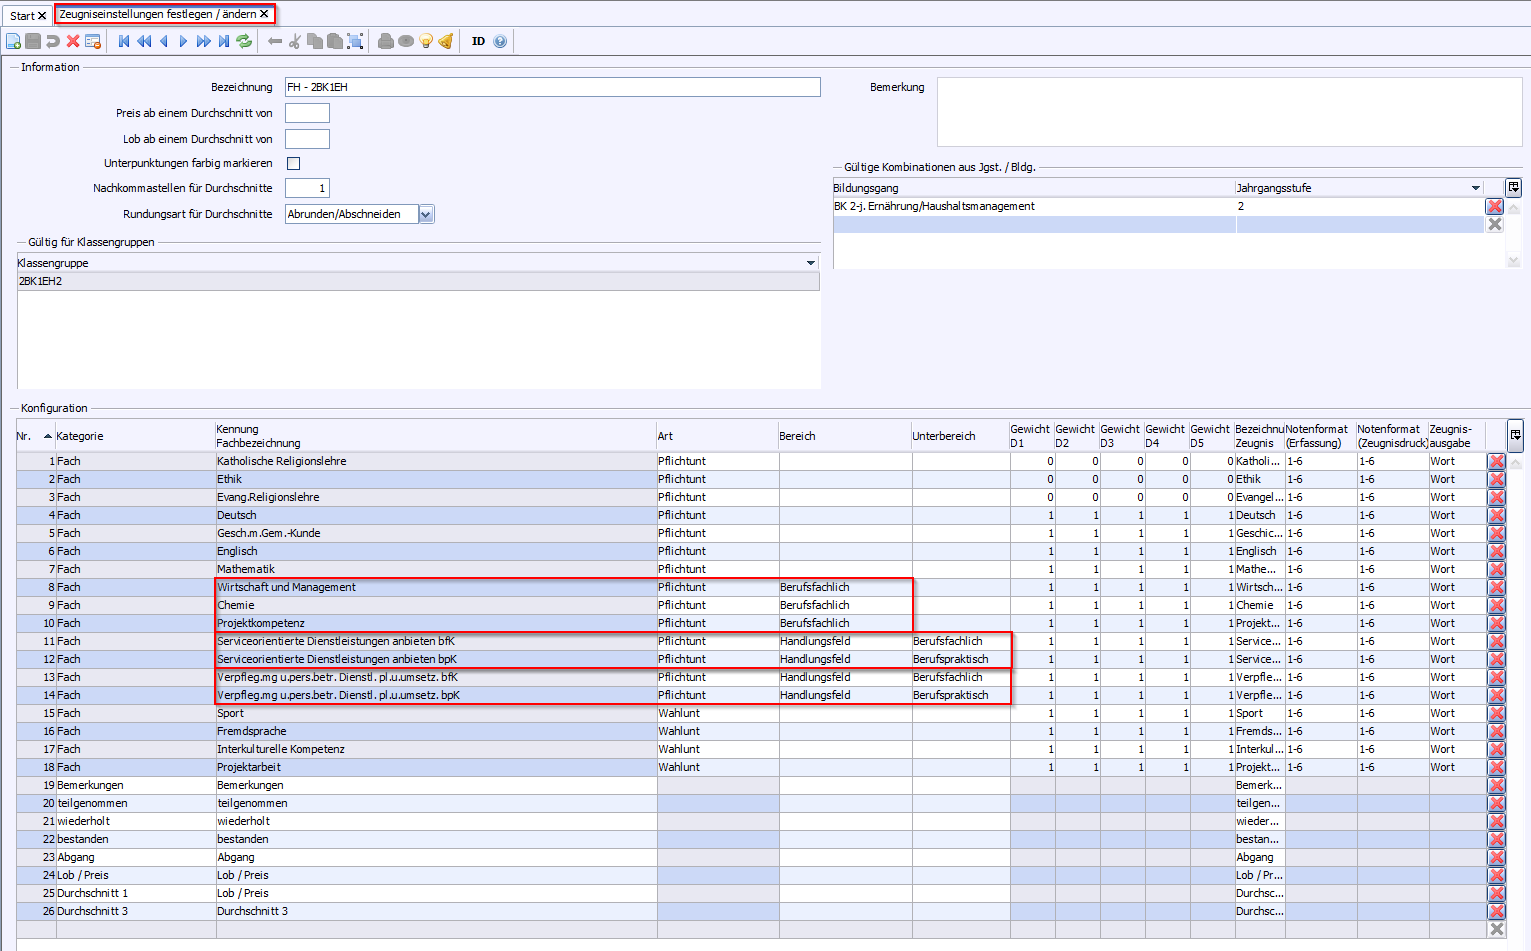Image resolution: width=1531 pixels, height=951 pixels.
Task: Click the golden bell notification icon
Action: click(x=446, y=41)
